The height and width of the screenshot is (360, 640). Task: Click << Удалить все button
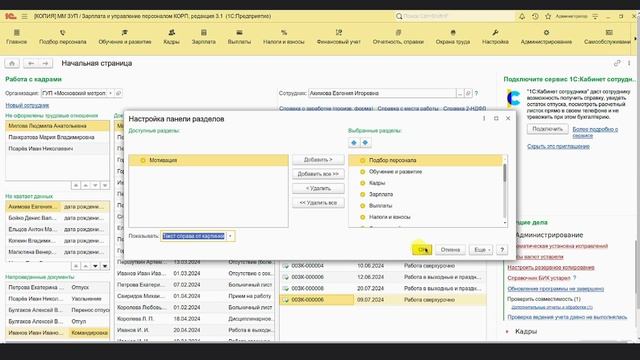pyautogui.click(x=318, y=202)
